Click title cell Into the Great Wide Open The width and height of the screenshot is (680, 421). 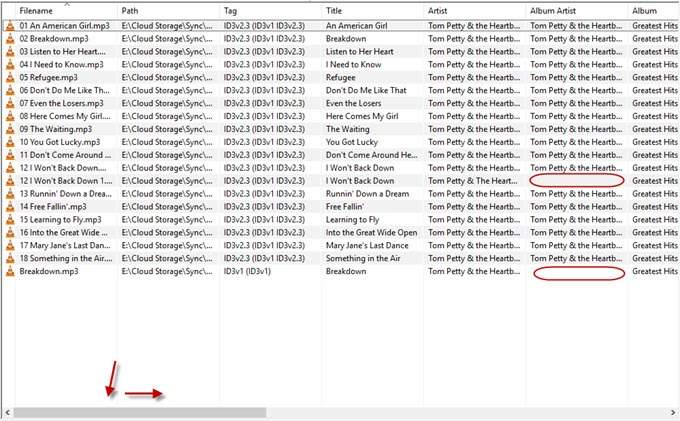[372, 233]
